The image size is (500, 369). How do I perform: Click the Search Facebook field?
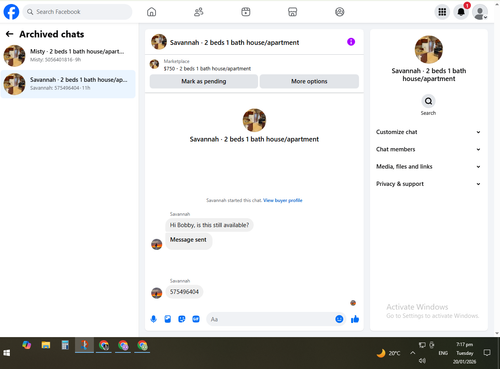pyautogui.click(x=77, y=12)
